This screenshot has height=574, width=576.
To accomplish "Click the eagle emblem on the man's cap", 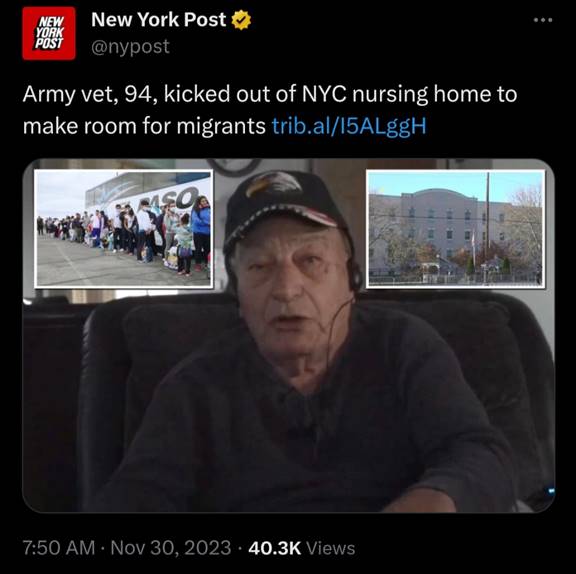I will (273, 184).
